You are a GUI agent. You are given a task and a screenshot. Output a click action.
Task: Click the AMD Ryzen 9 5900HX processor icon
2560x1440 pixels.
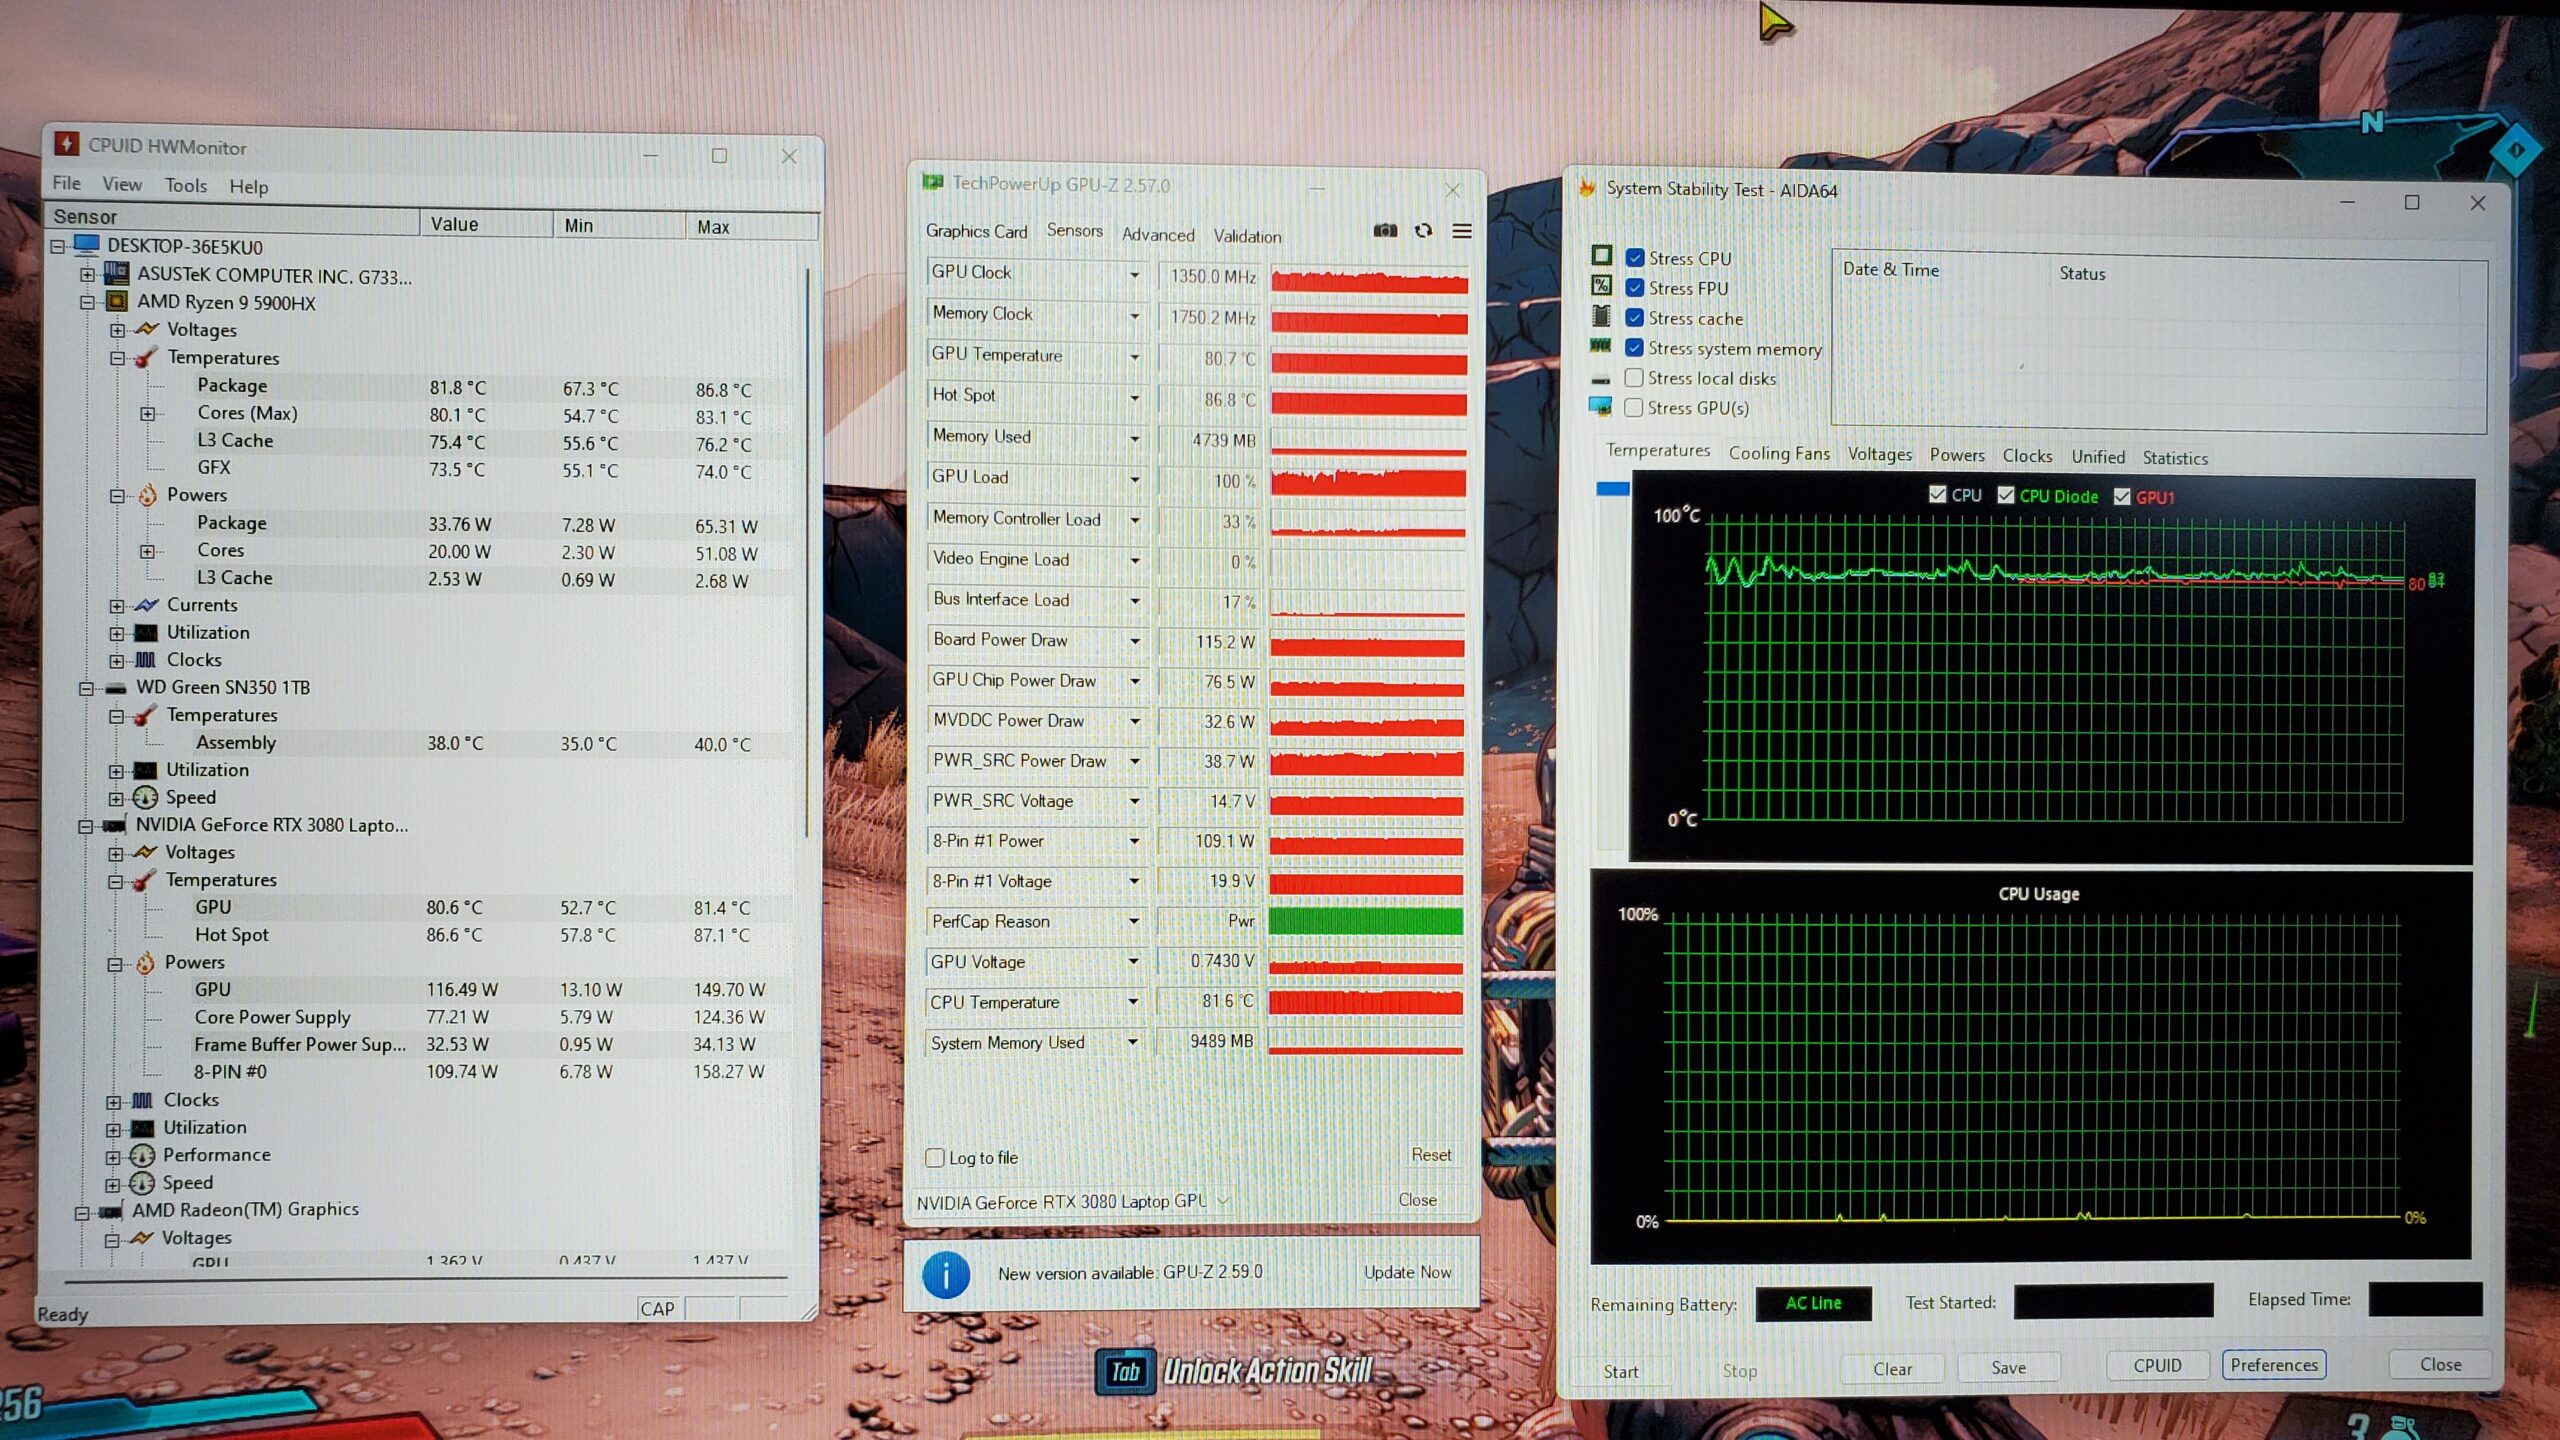click(x=116, y=302)
